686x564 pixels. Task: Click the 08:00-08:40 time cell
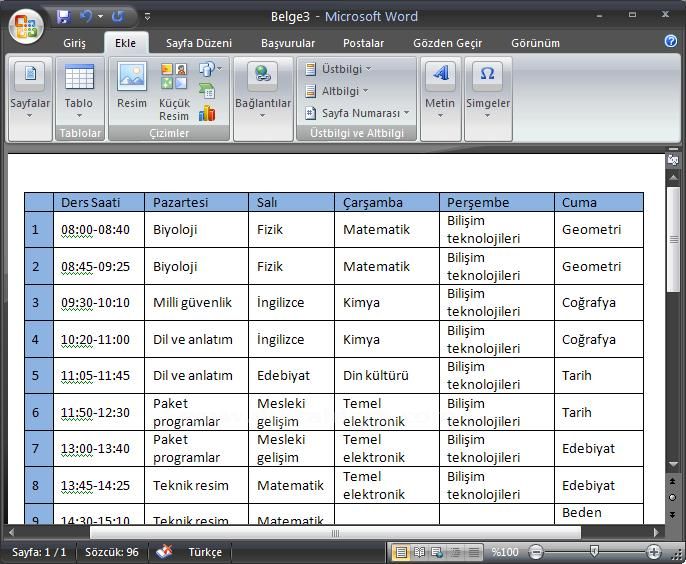[99, 229]
